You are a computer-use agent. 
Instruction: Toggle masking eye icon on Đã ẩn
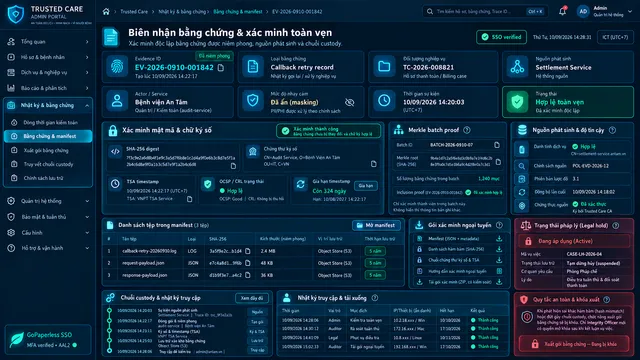(350, 102)
